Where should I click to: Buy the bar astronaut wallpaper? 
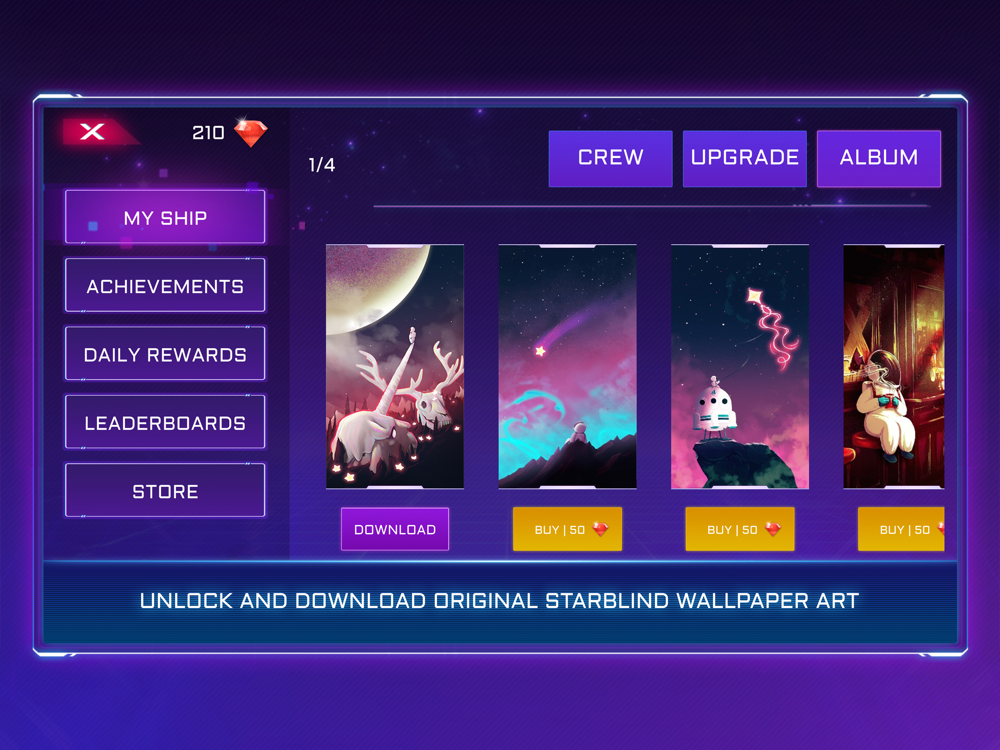[901, 529]
